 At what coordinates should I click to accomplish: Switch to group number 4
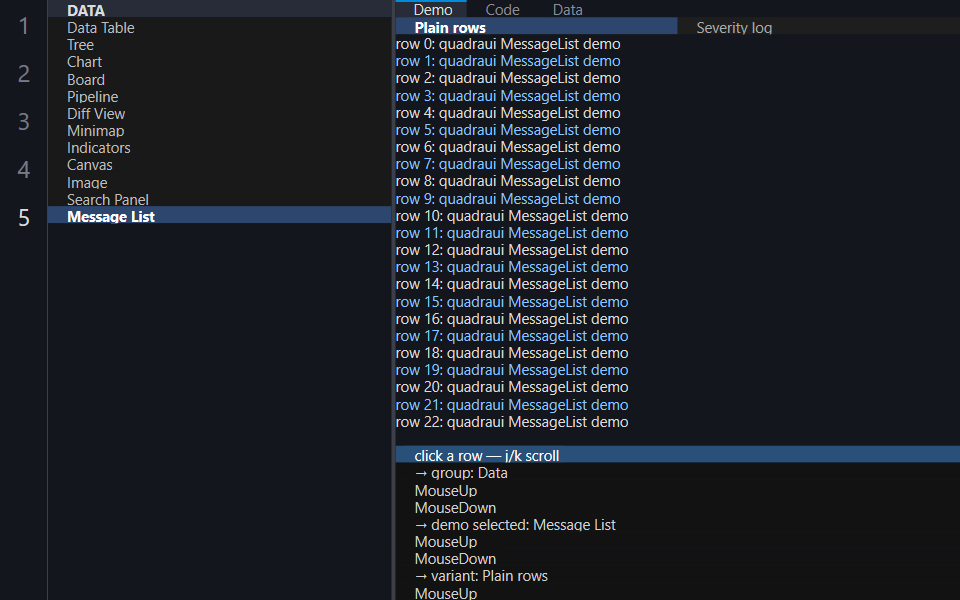(x=24, y=169)
